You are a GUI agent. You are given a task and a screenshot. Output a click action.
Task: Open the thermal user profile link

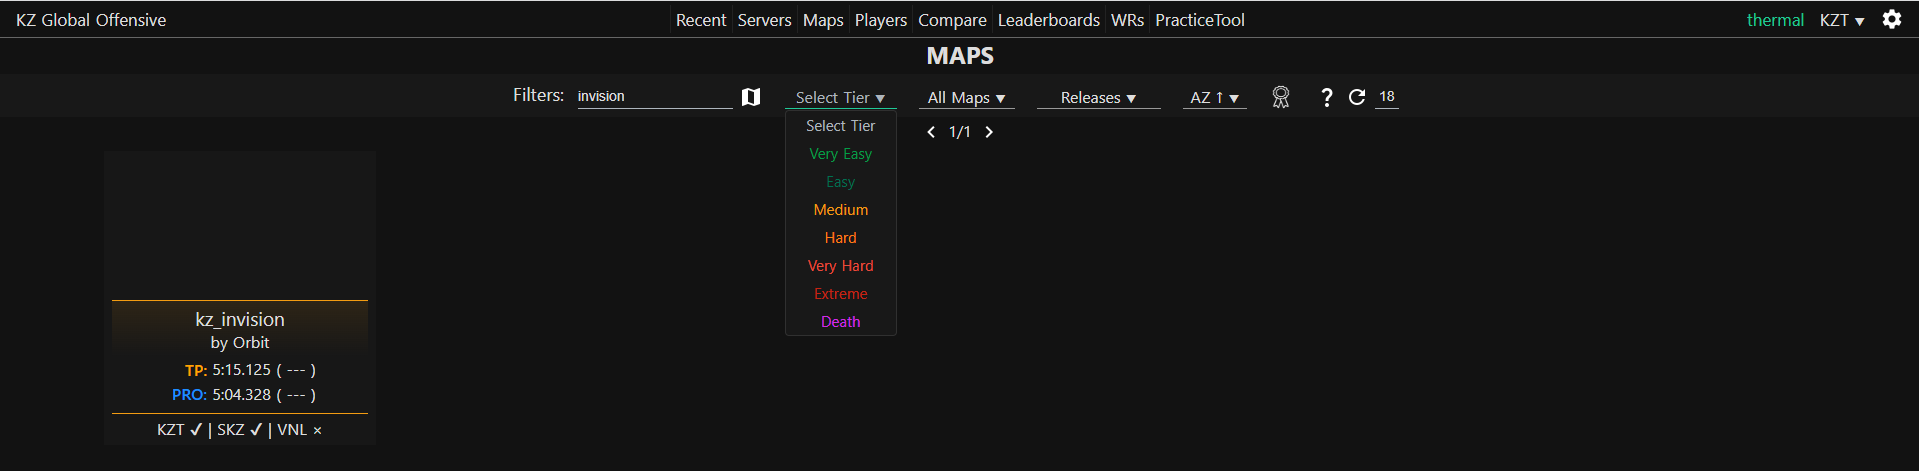[x=1775, y=20]
